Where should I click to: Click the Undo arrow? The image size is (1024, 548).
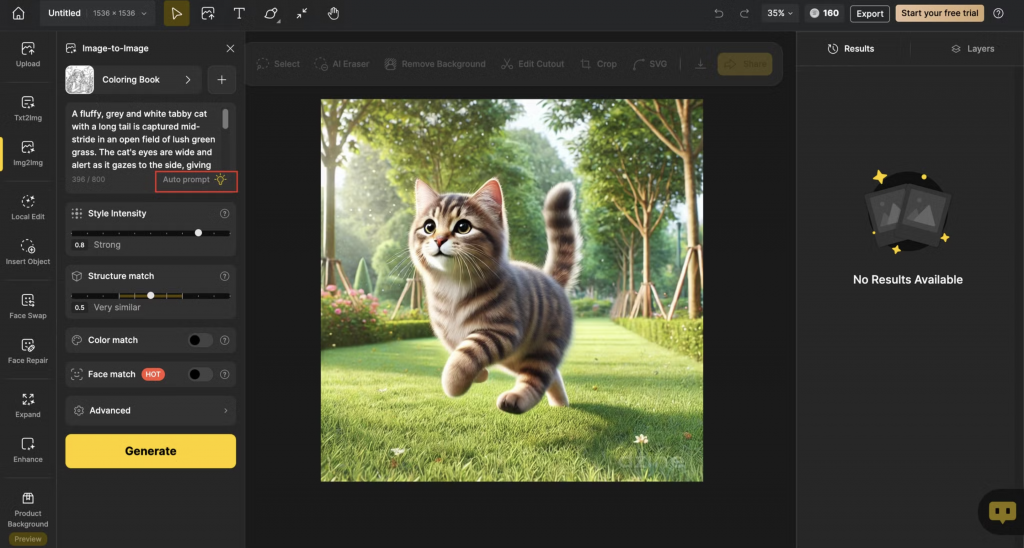pos(719,14)
